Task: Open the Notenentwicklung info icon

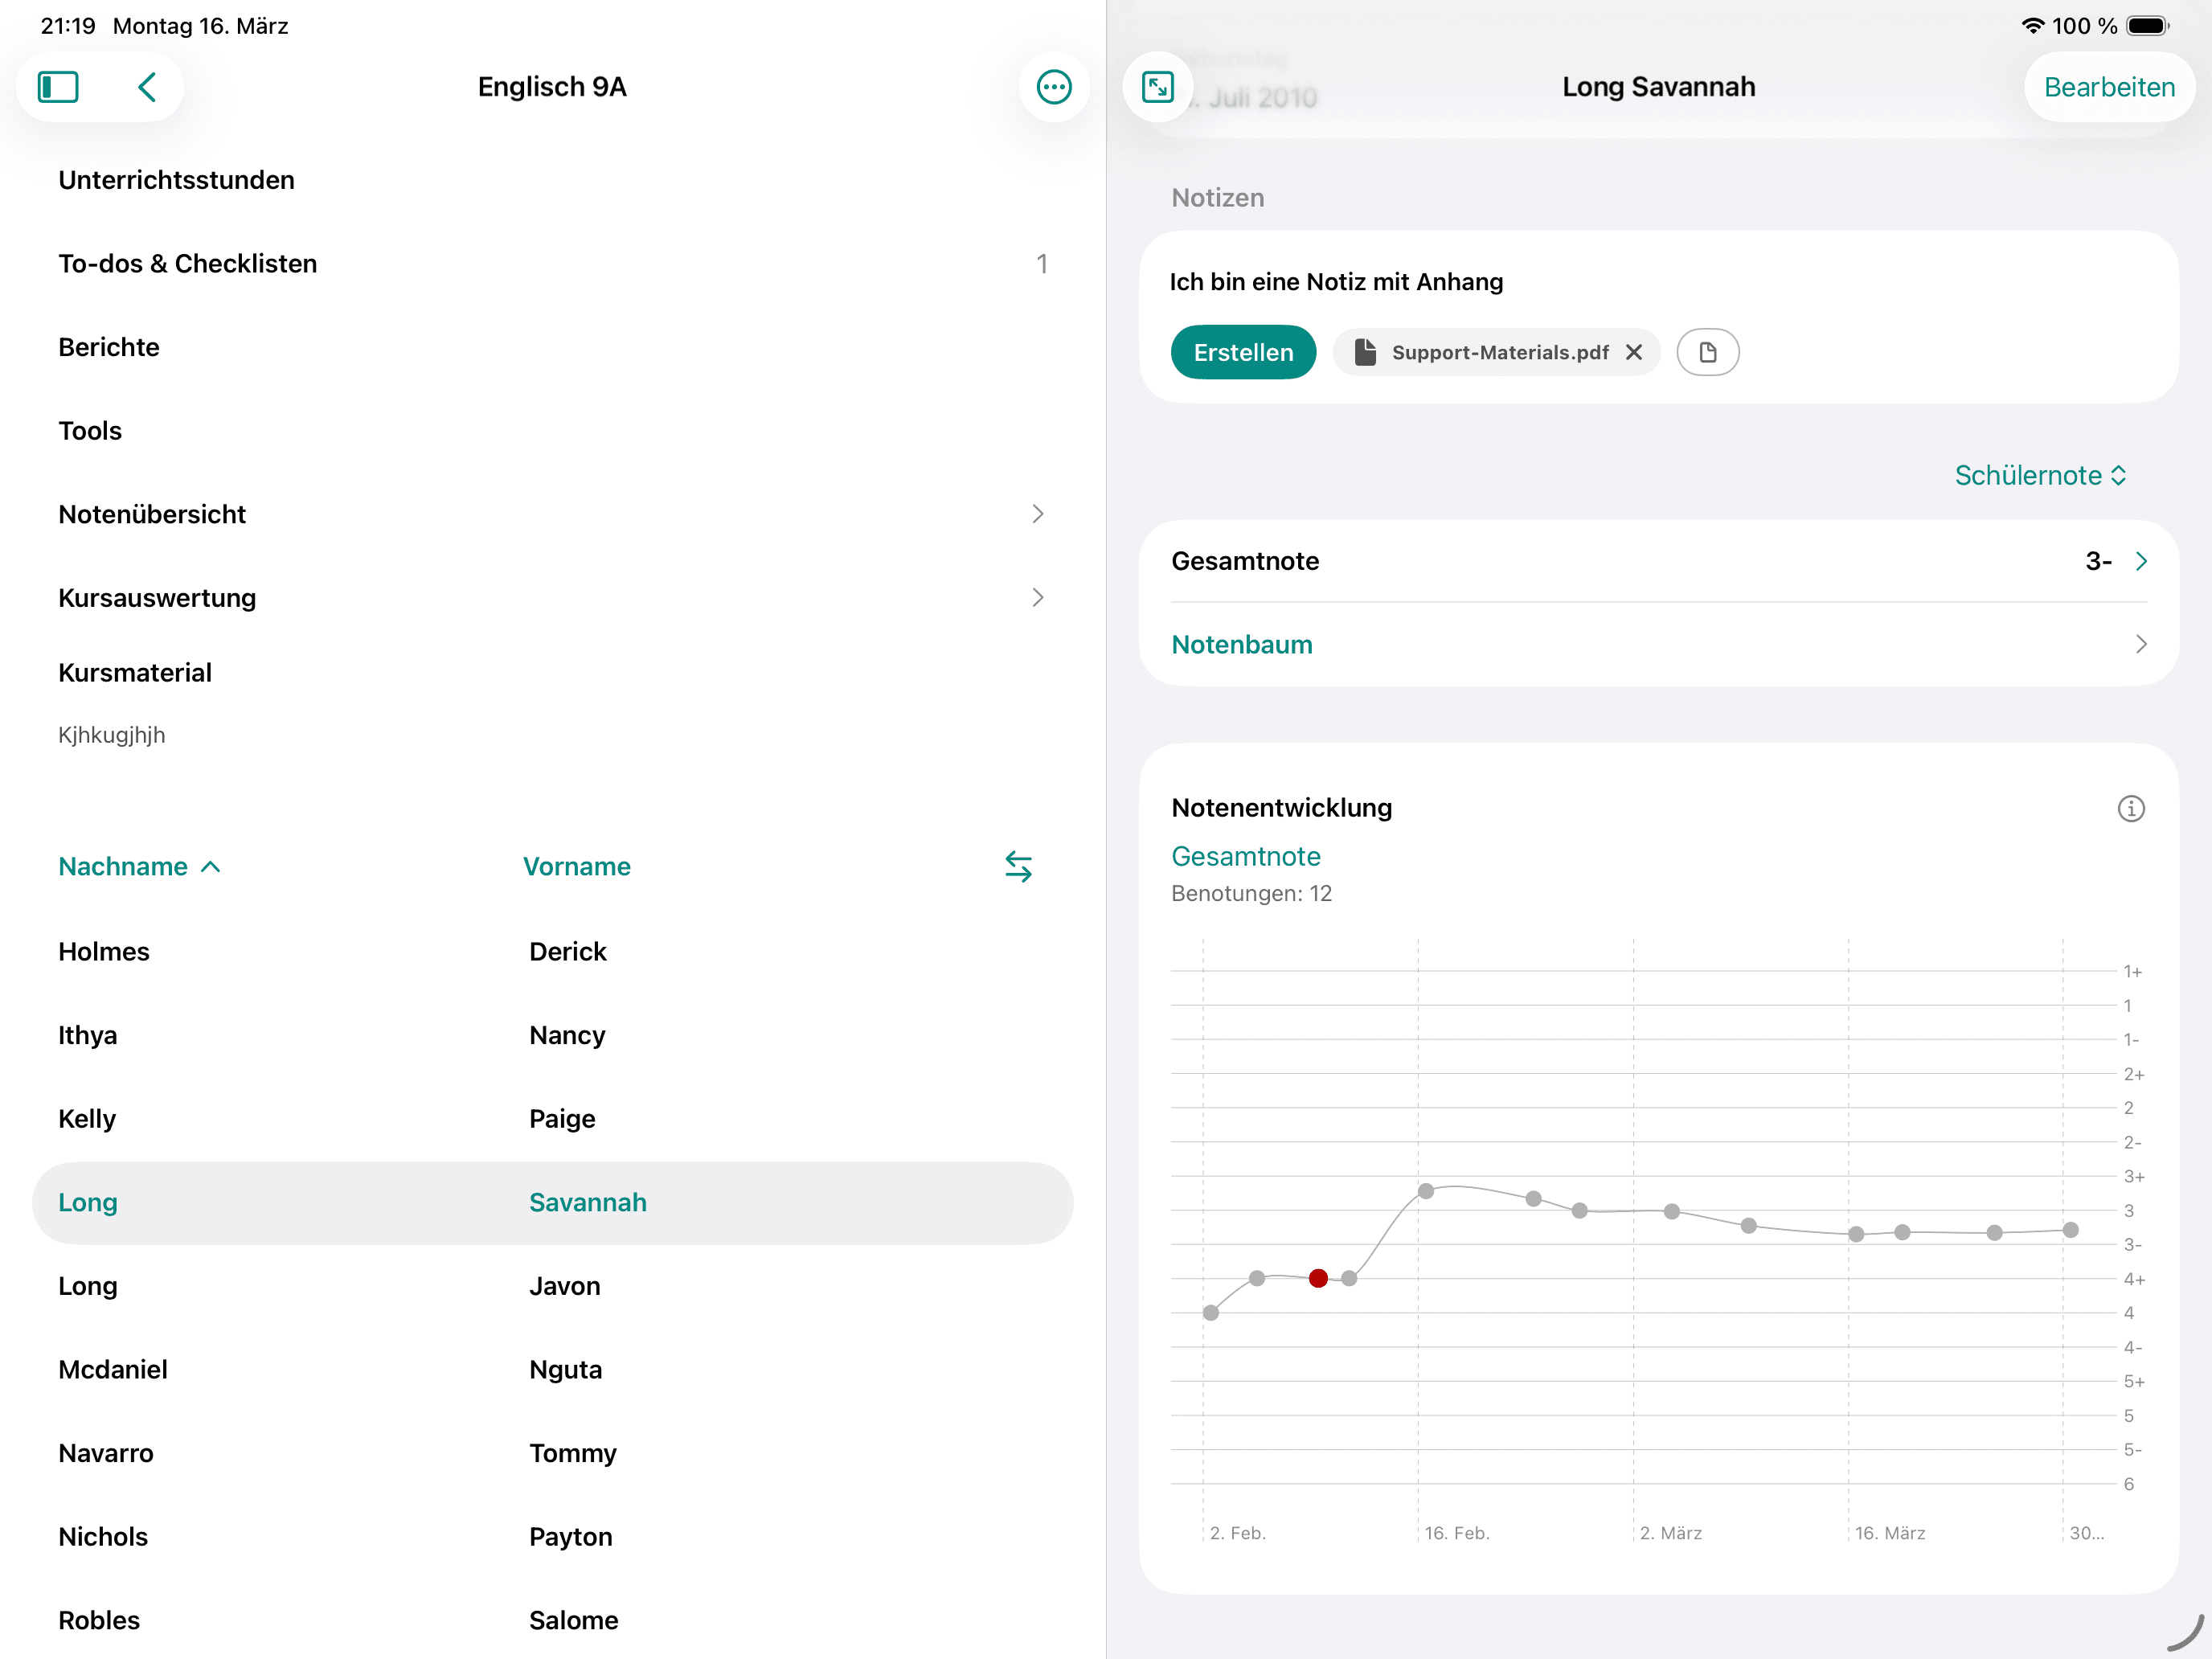Action: coord(2130,808)
